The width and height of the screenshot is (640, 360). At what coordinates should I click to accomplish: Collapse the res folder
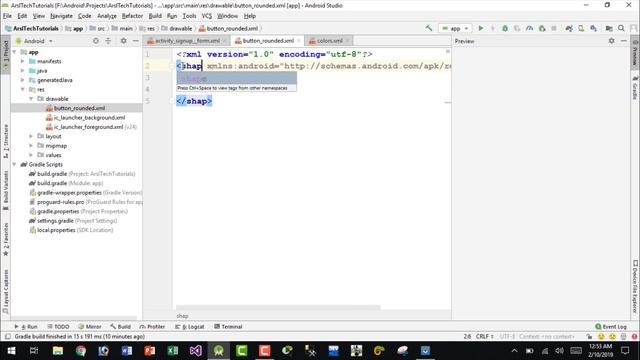[x=23, y=89]
